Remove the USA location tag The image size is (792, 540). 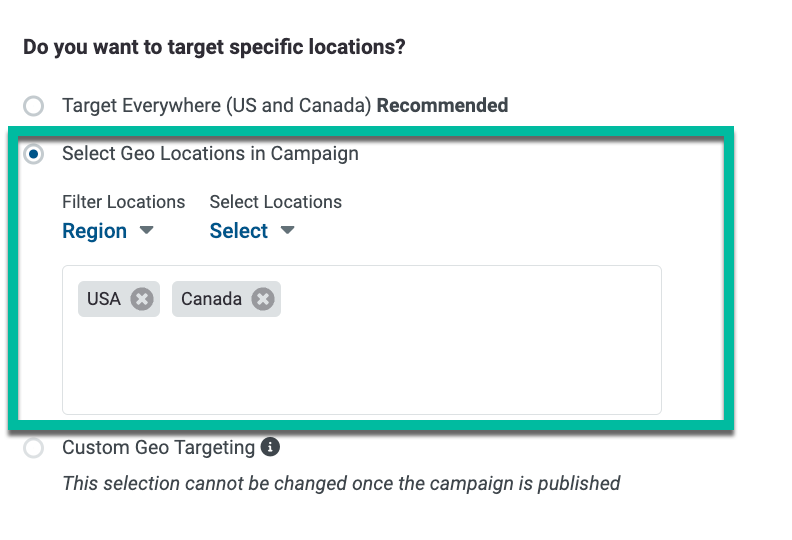click(142, 299)
